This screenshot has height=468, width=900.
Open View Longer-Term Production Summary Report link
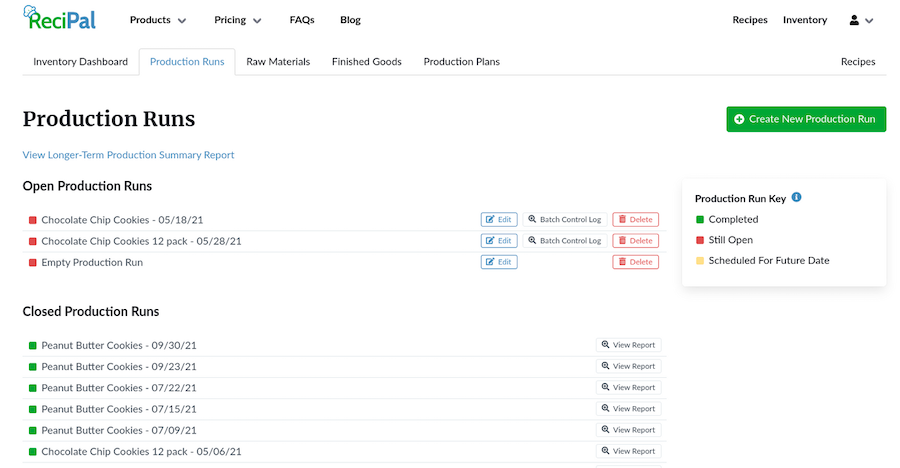pos(128,155)
